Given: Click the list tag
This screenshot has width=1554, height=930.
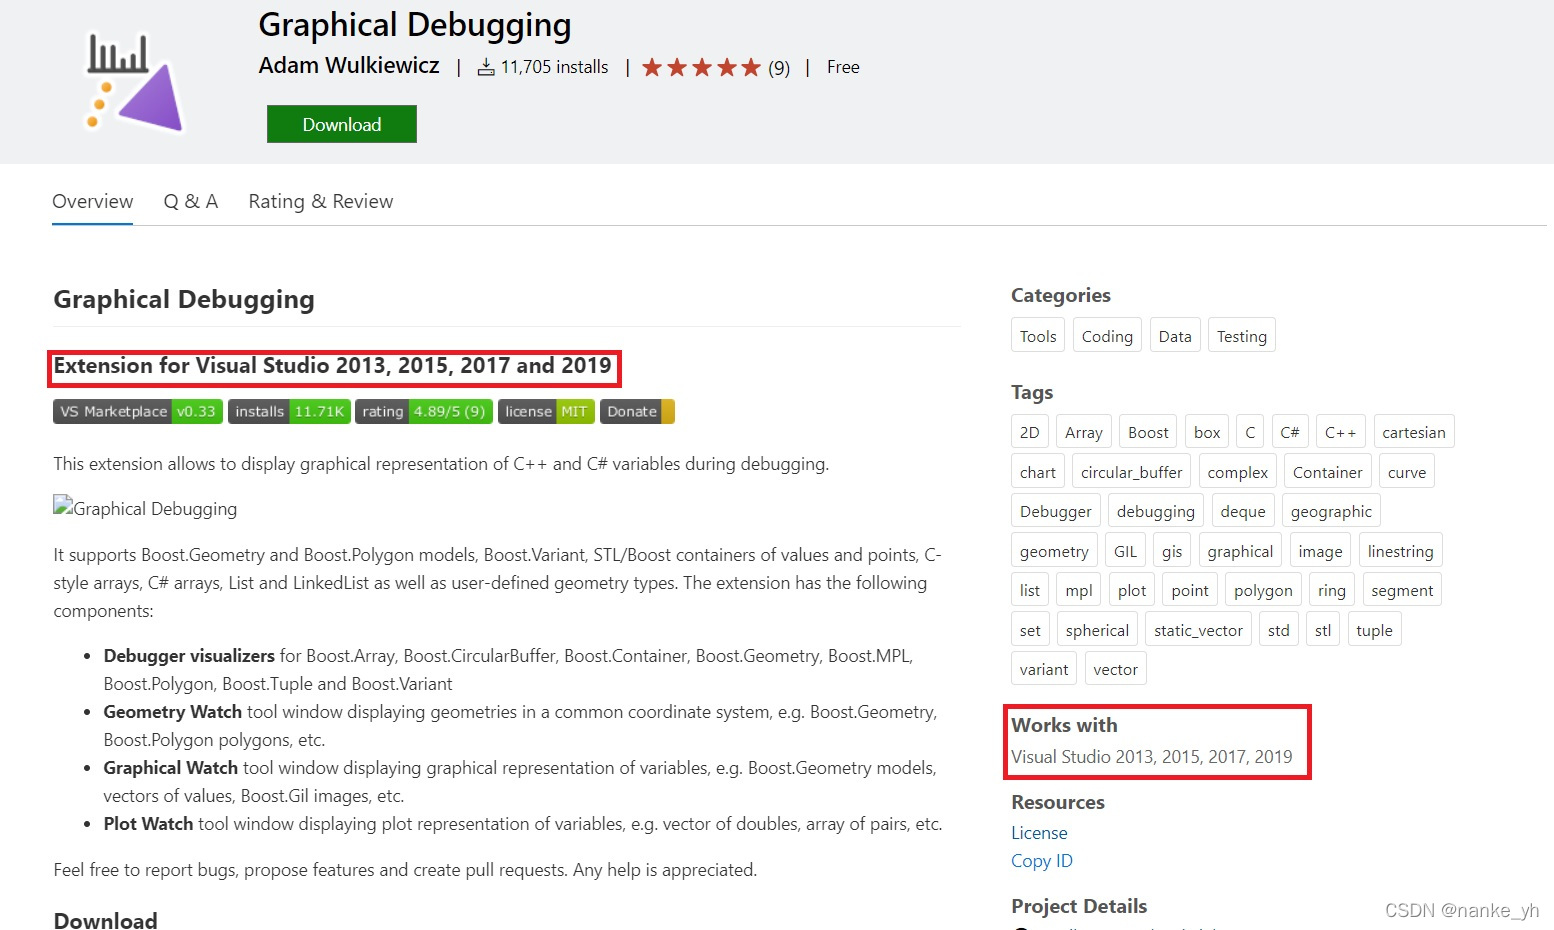Looking at the screenshot, I should (x=1030, y=590).
